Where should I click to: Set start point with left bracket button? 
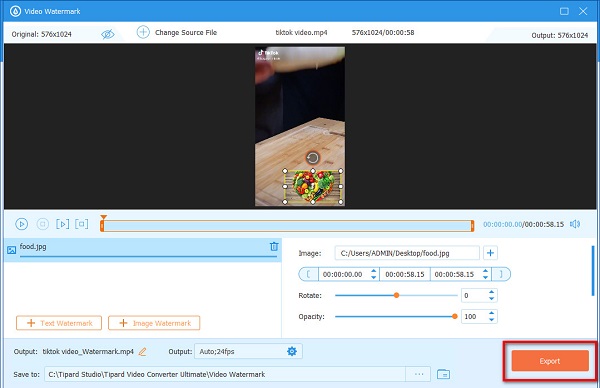click(308, 274)
